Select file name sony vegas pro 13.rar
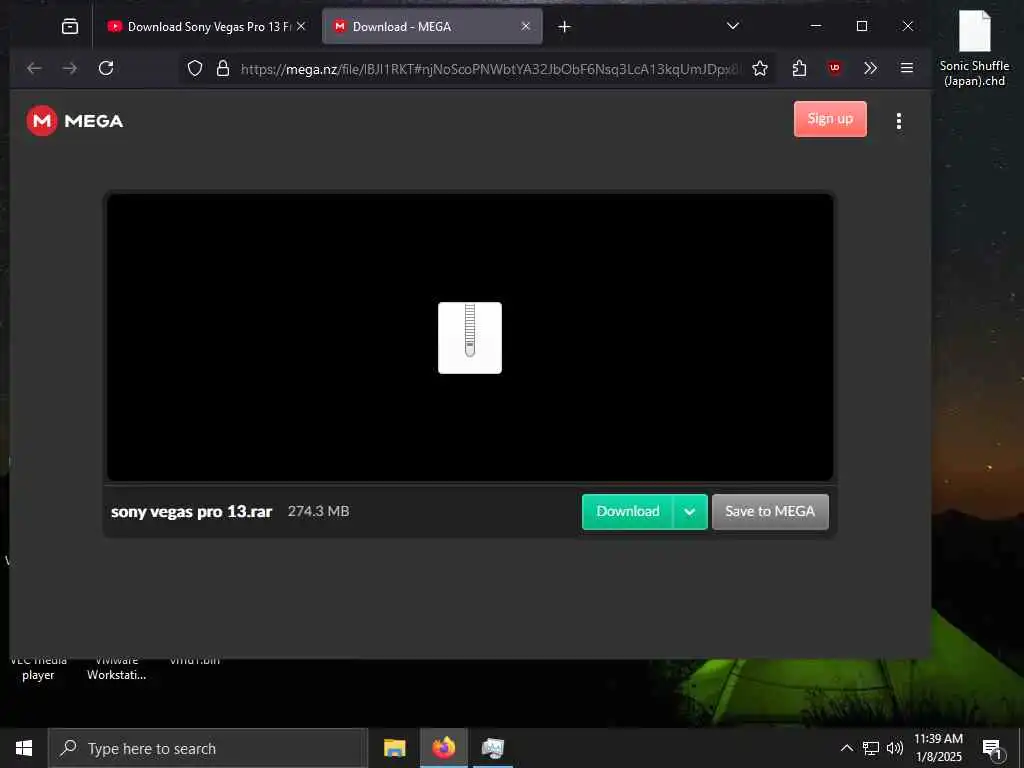The width and height of the screenshot is (1024, 768). [191, 511]
